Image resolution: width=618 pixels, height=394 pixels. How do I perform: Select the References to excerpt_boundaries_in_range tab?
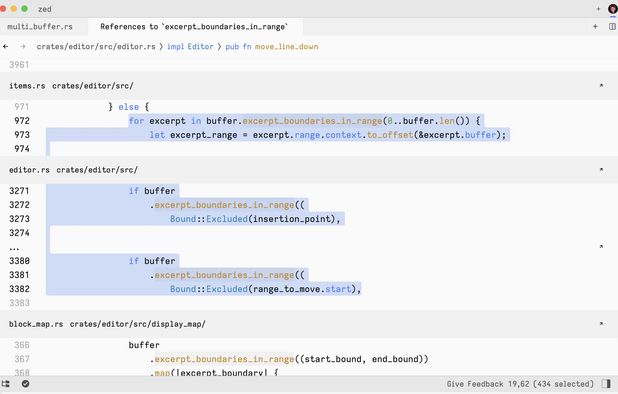[x=194, y=27]
